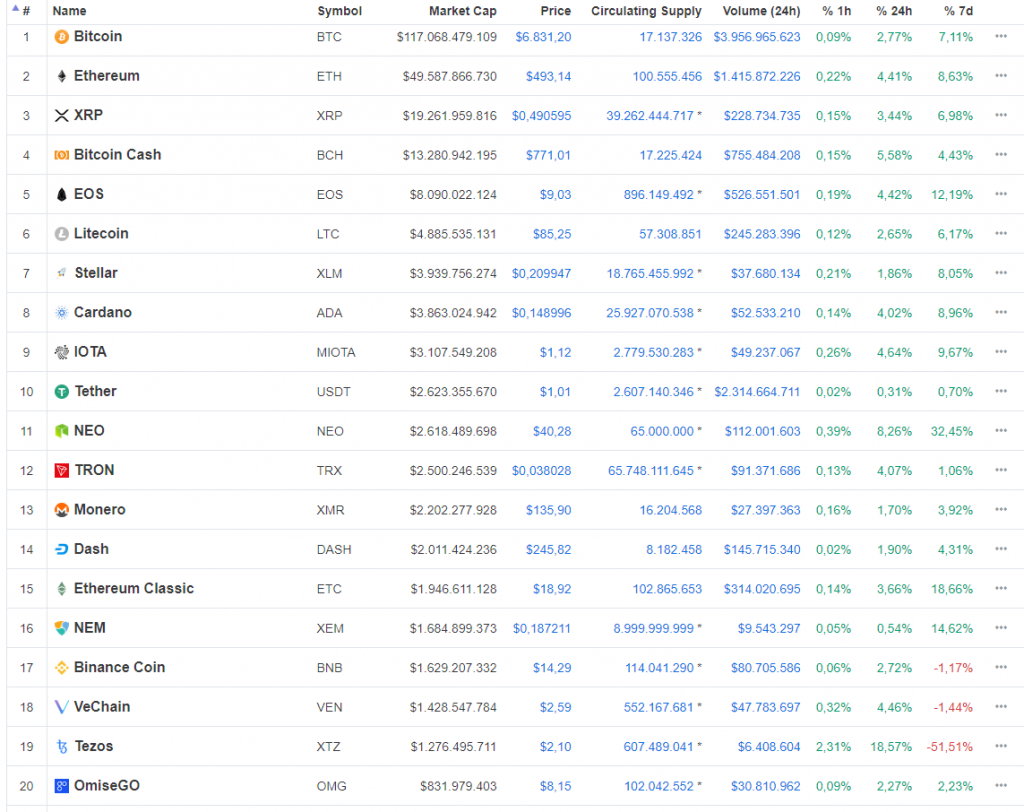Open the TRON name link
This screenshot has width=1024, height=812.
(x=94, y=470)
